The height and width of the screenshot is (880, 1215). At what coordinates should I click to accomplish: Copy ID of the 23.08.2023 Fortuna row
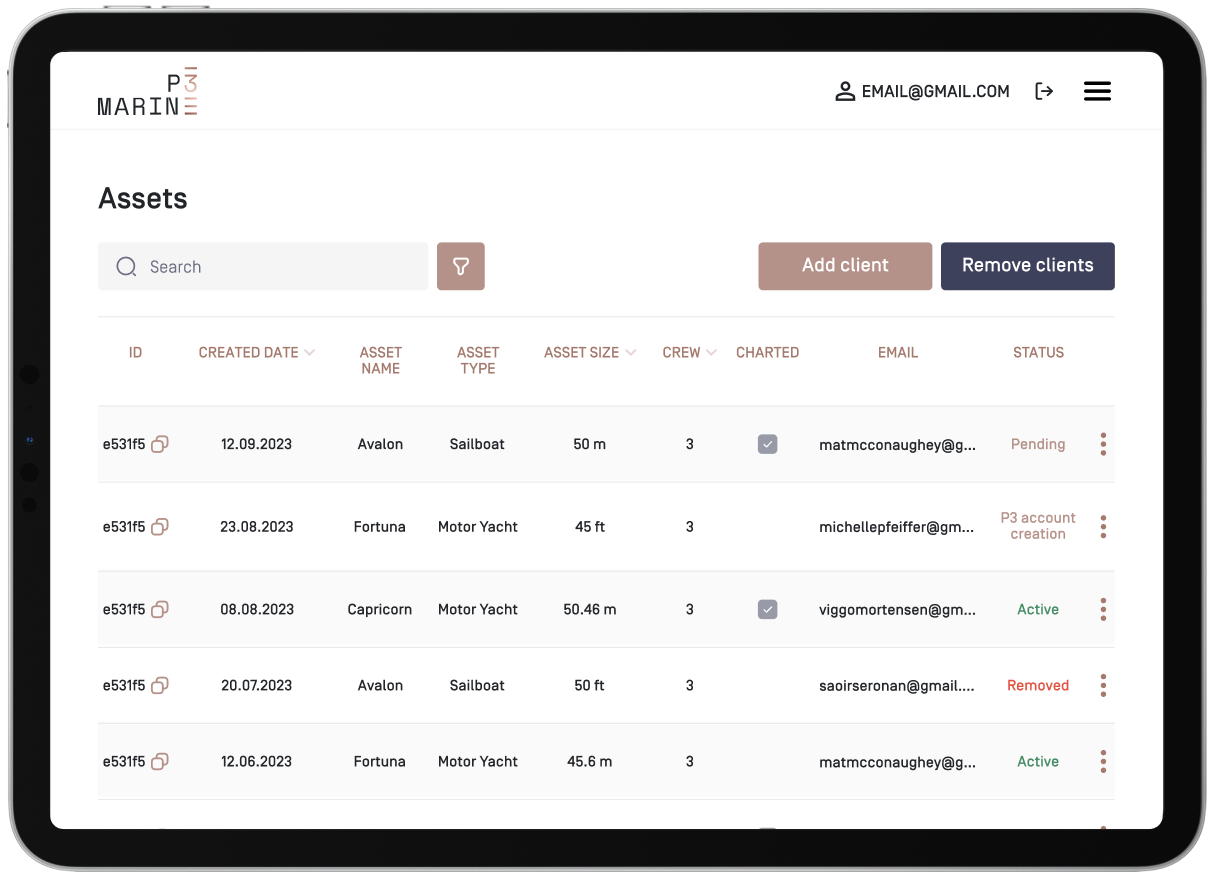[160, 526]
